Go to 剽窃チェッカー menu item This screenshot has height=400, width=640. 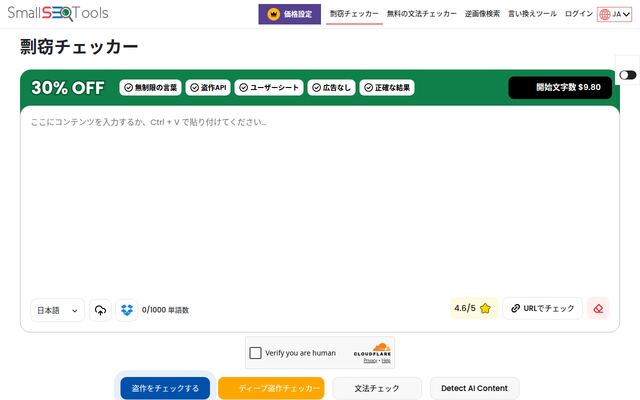pyautogui.click(x=354, y=14)
